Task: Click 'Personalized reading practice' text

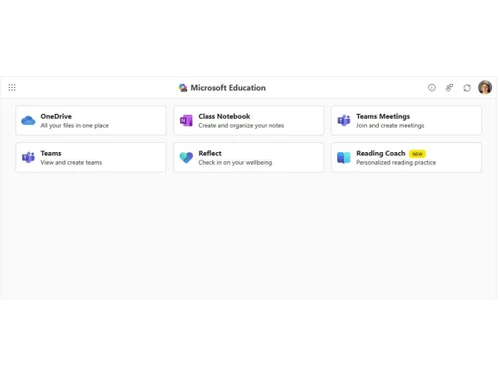Action: point(396,163)
